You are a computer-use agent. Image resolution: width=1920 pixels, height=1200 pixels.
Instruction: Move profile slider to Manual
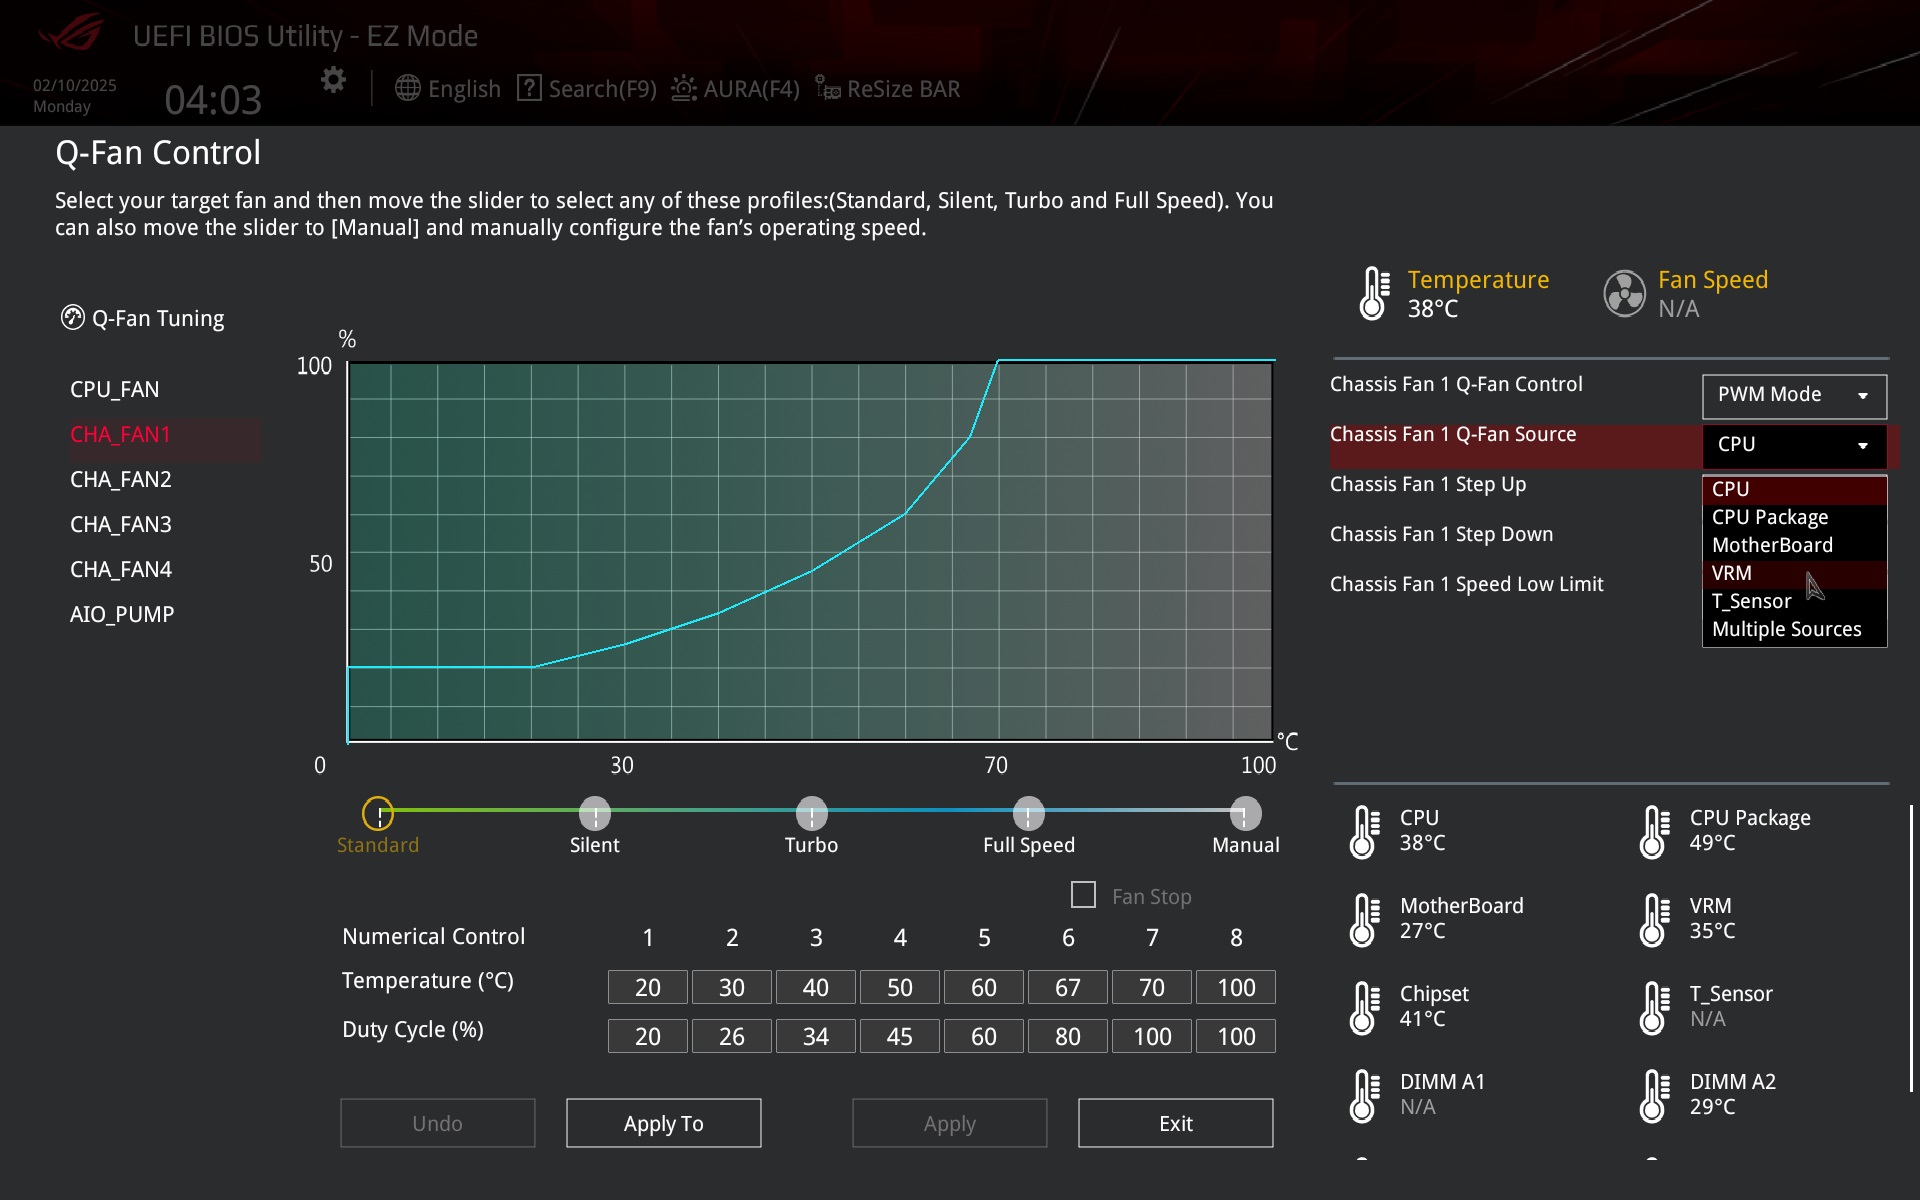tap(1245, 814)
